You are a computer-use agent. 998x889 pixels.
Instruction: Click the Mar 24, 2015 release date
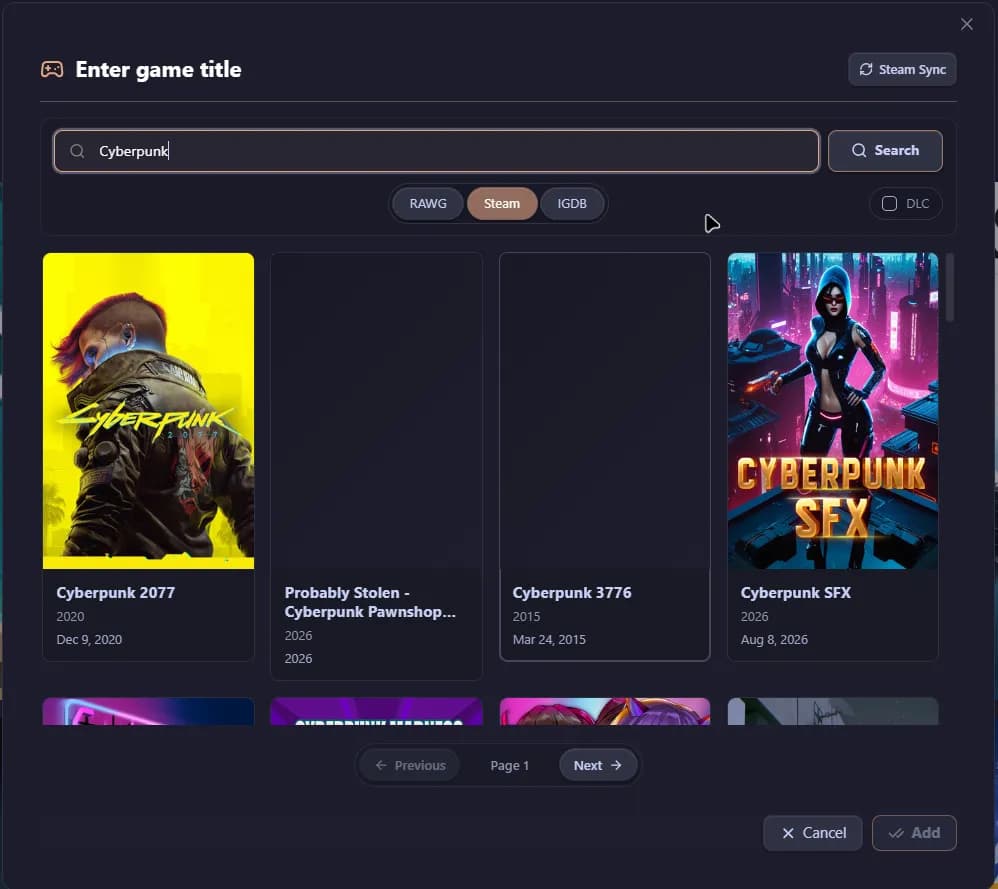549,640
